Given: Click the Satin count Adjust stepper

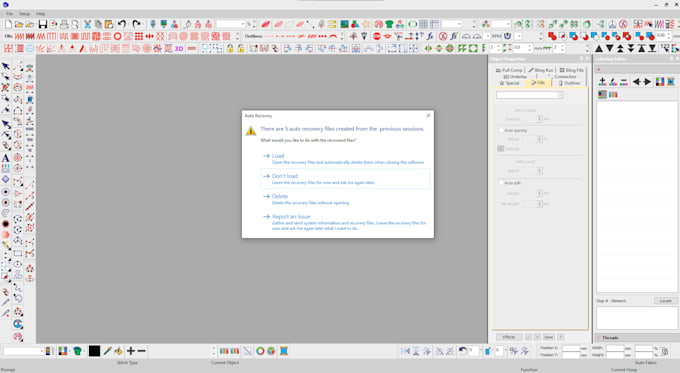Looking at the screenshot, I should 540,171.
